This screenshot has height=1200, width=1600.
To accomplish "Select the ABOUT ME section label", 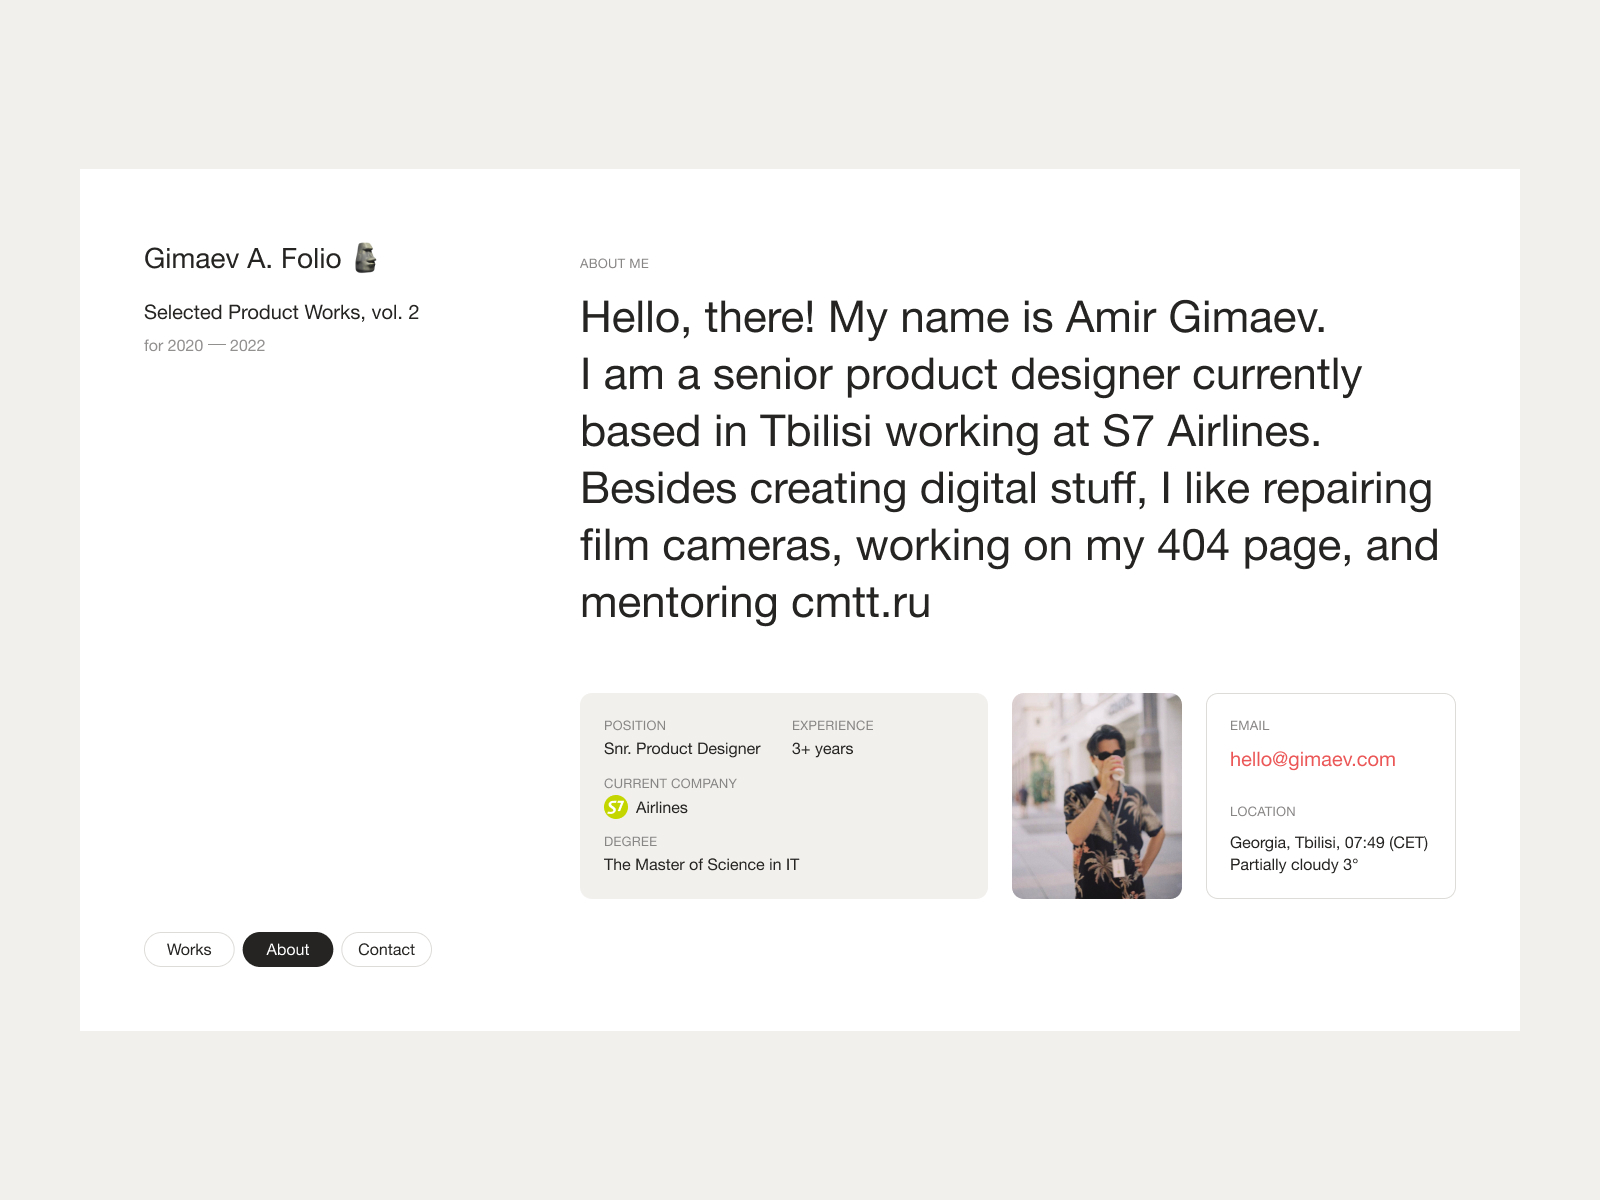I will tap(614, 263).
